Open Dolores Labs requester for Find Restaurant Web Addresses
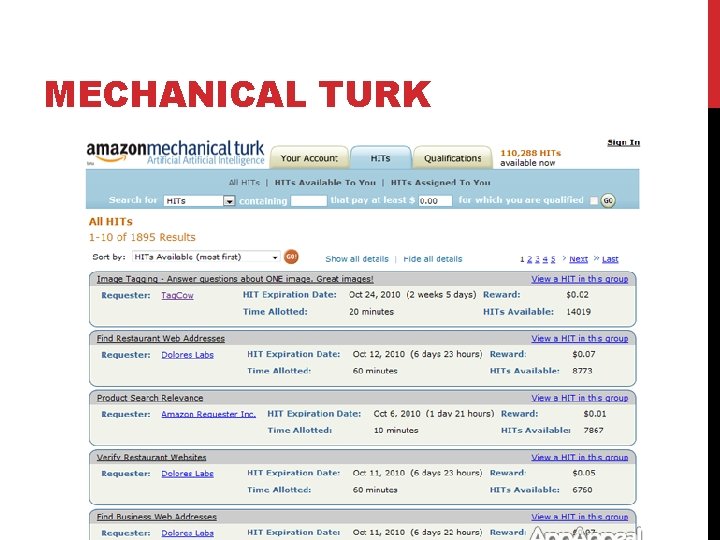The image size is (720, 540). coord(187,354)
